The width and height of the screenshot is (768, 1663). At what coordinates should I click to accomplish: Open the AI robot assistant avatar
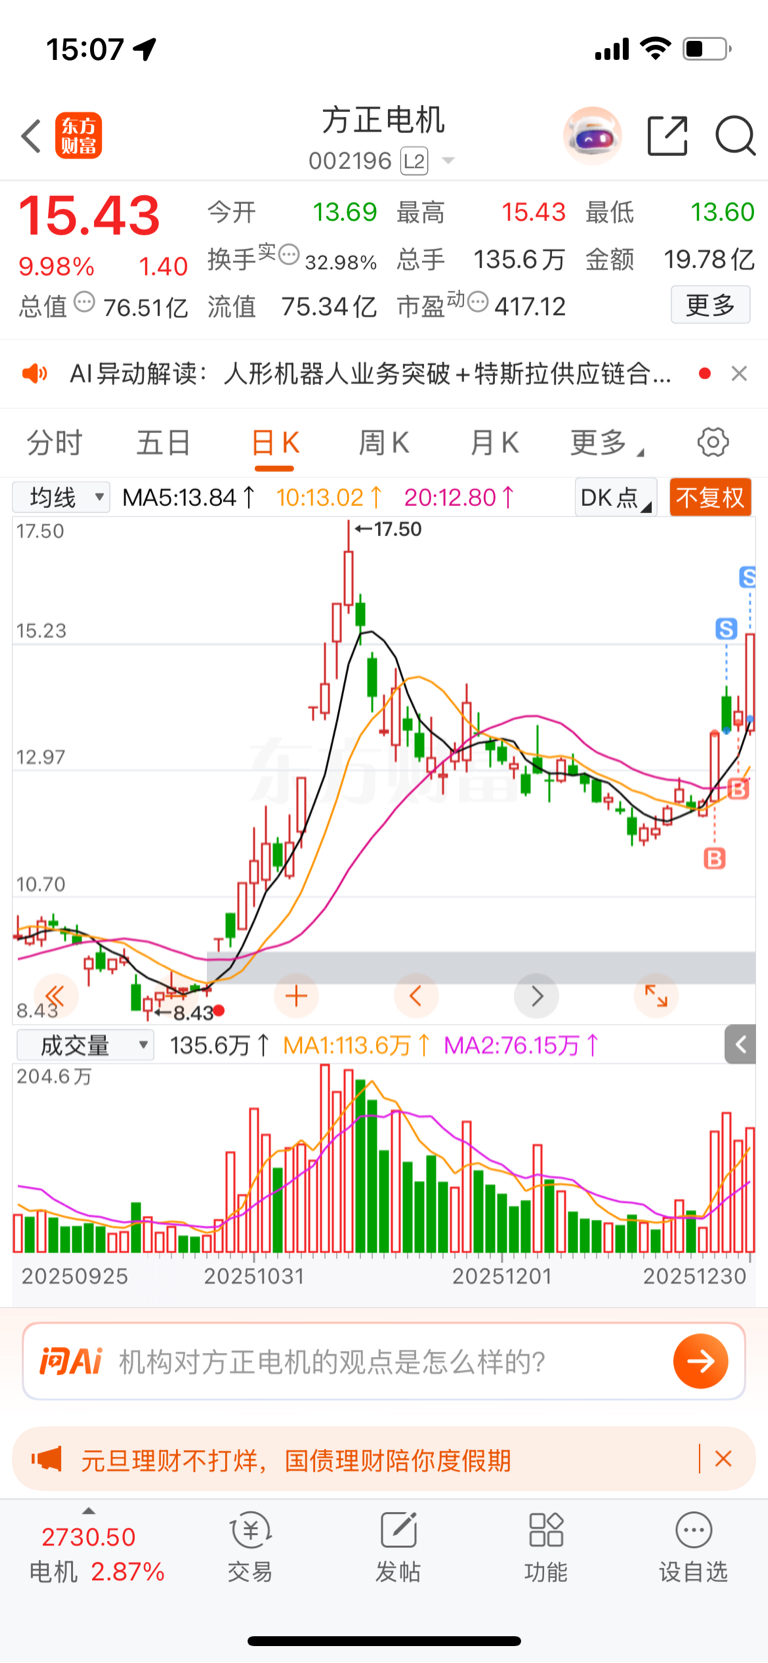[592, 135]
